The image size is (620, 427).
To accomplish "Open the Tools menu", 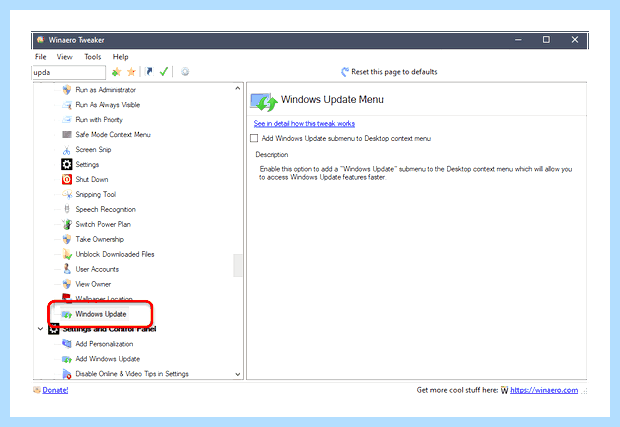I will pyautogui.click(x=93, y=57).
